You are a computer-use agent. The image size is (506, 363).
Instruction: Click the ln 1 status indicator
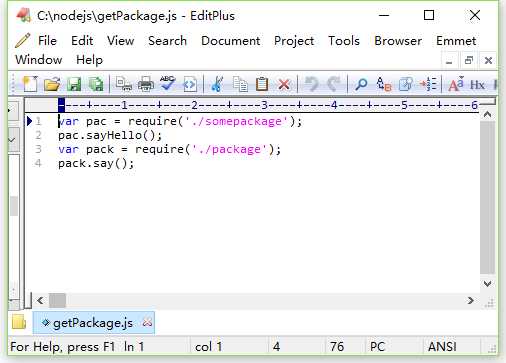(x=134, y=347)
